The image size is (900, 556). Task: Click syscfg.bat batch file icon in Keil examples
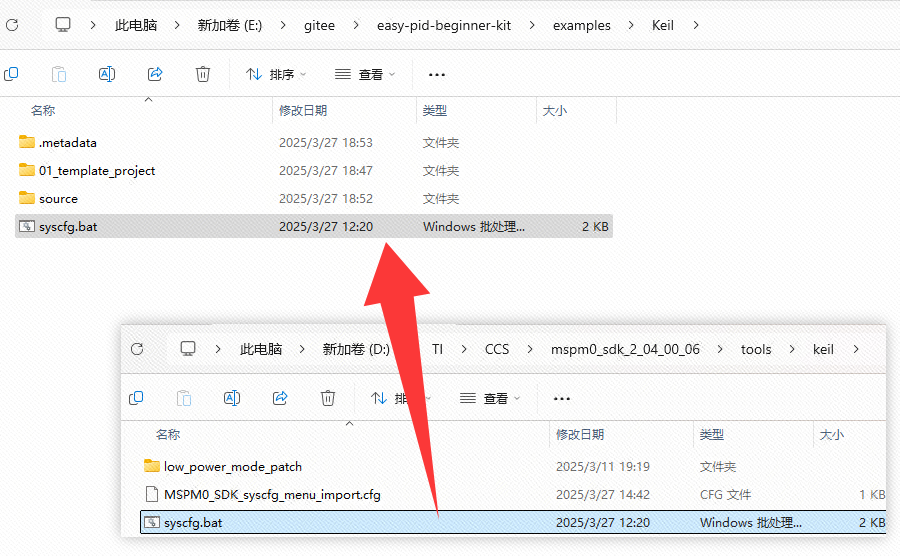click(26, 226)
